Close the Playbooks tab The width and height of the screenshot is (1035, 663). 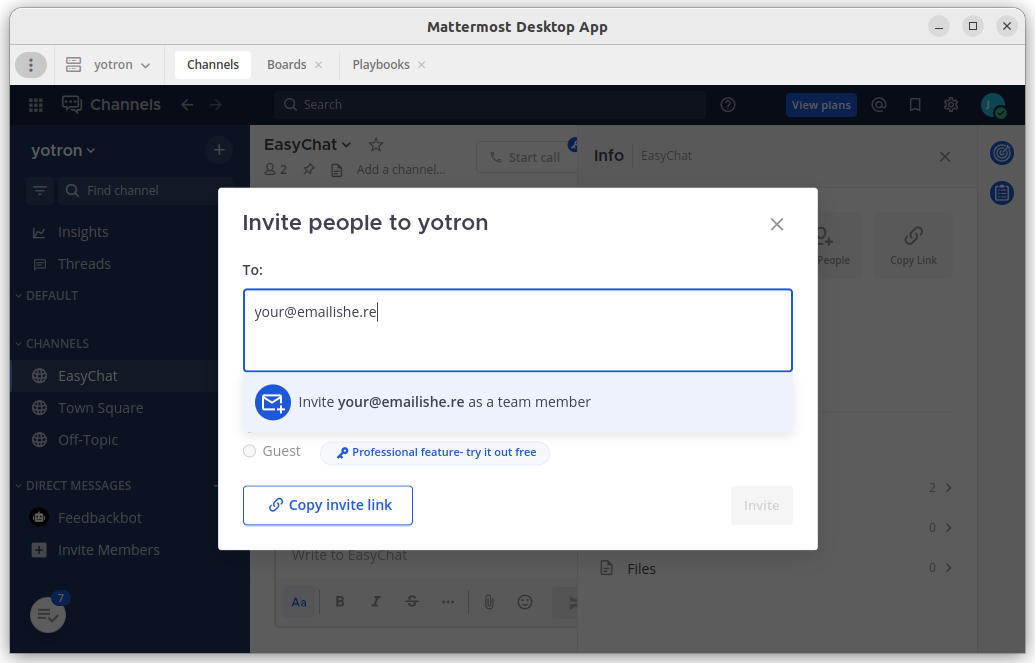(422, 65)
